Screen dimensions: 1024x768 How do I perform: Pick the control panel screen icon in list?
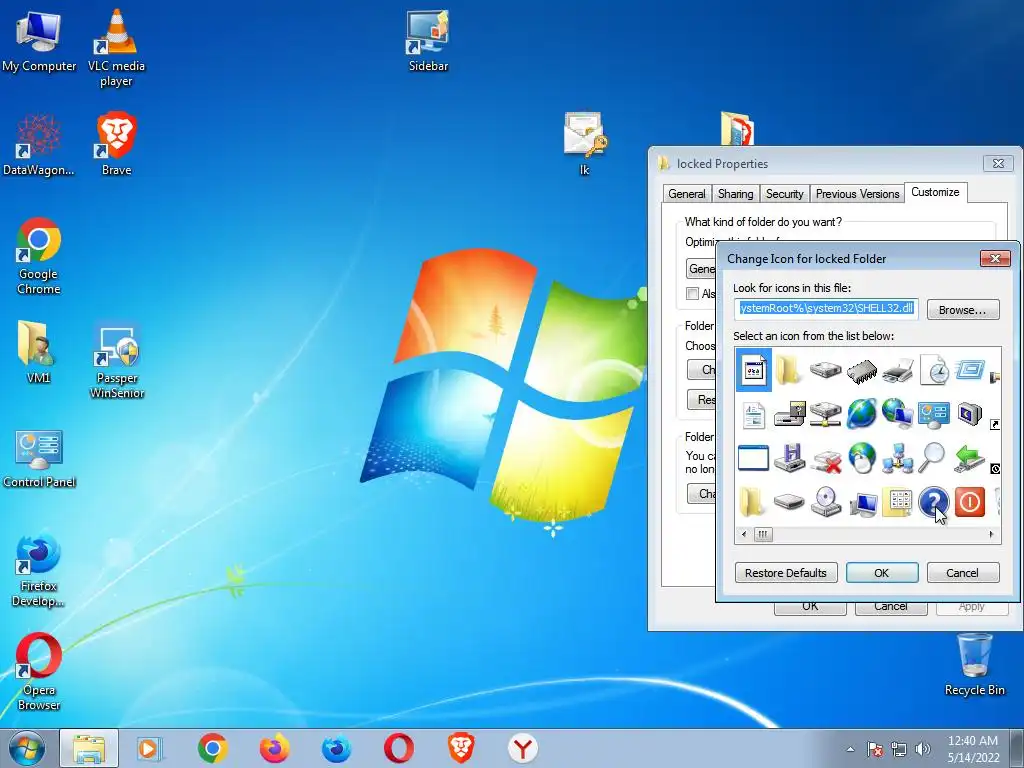[934, 415]
